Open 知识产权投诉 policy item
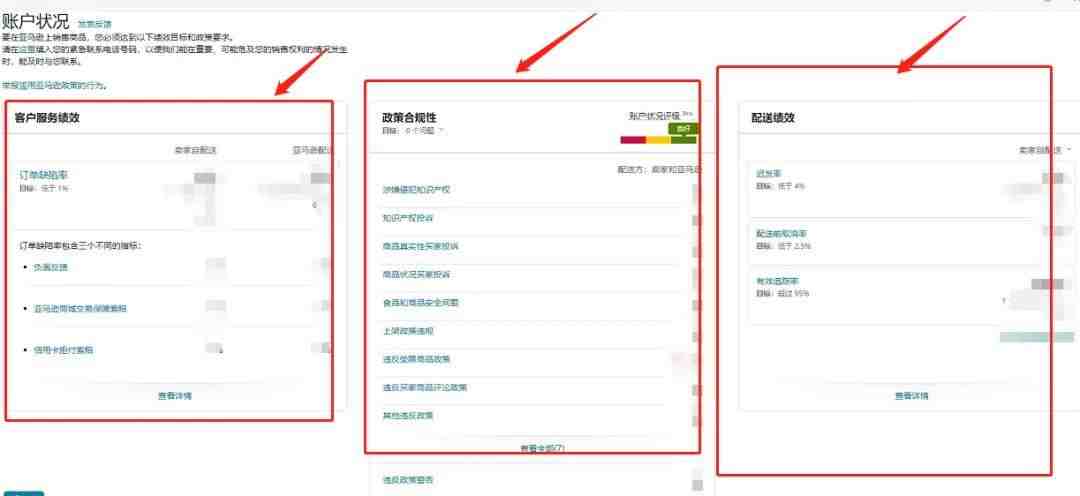This screenshot has width=1080, height=496. click(x=408, y=218)
